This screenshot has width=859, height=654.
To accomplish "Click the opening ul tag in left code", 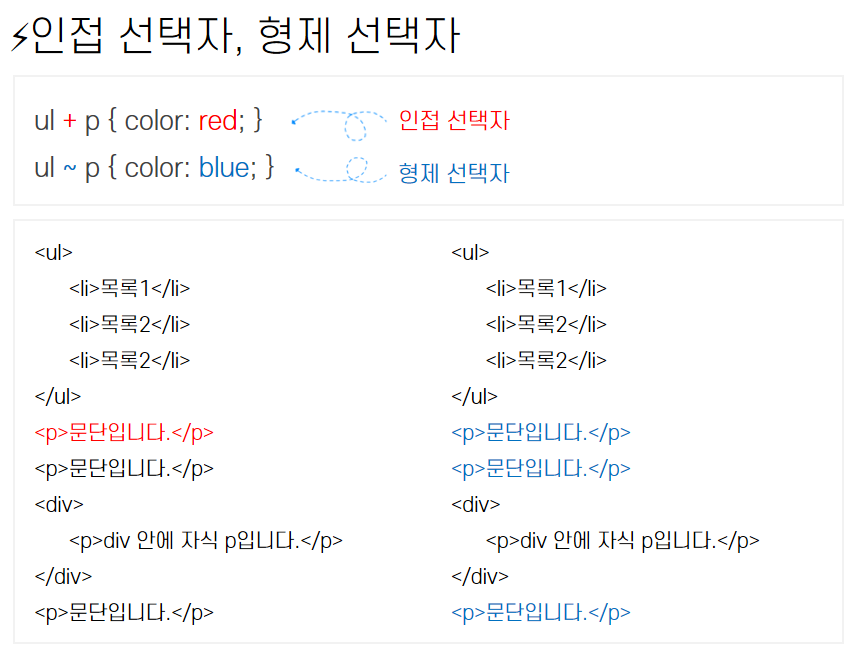I will (x=54, y=253).
